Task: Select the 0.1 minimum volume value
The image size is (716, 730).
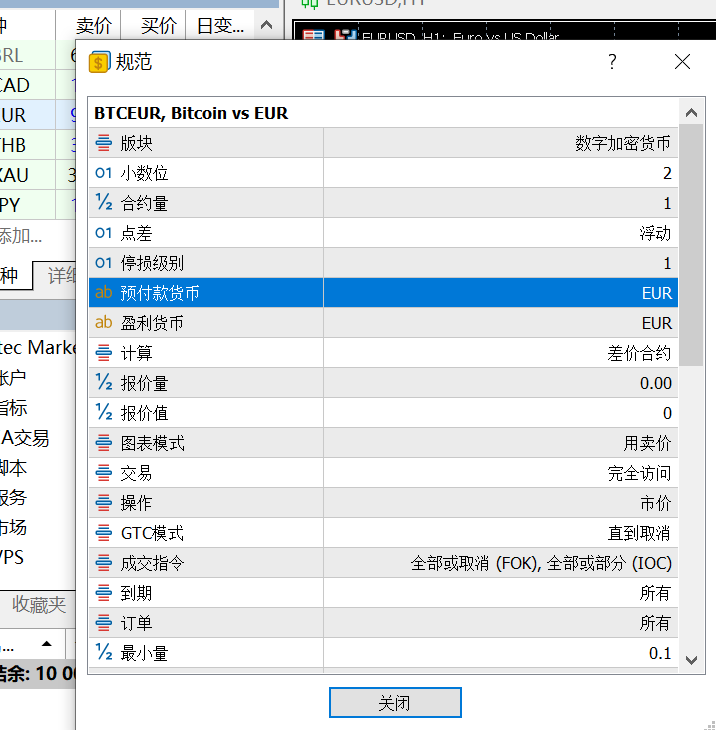Action: (x=660, y=653)
